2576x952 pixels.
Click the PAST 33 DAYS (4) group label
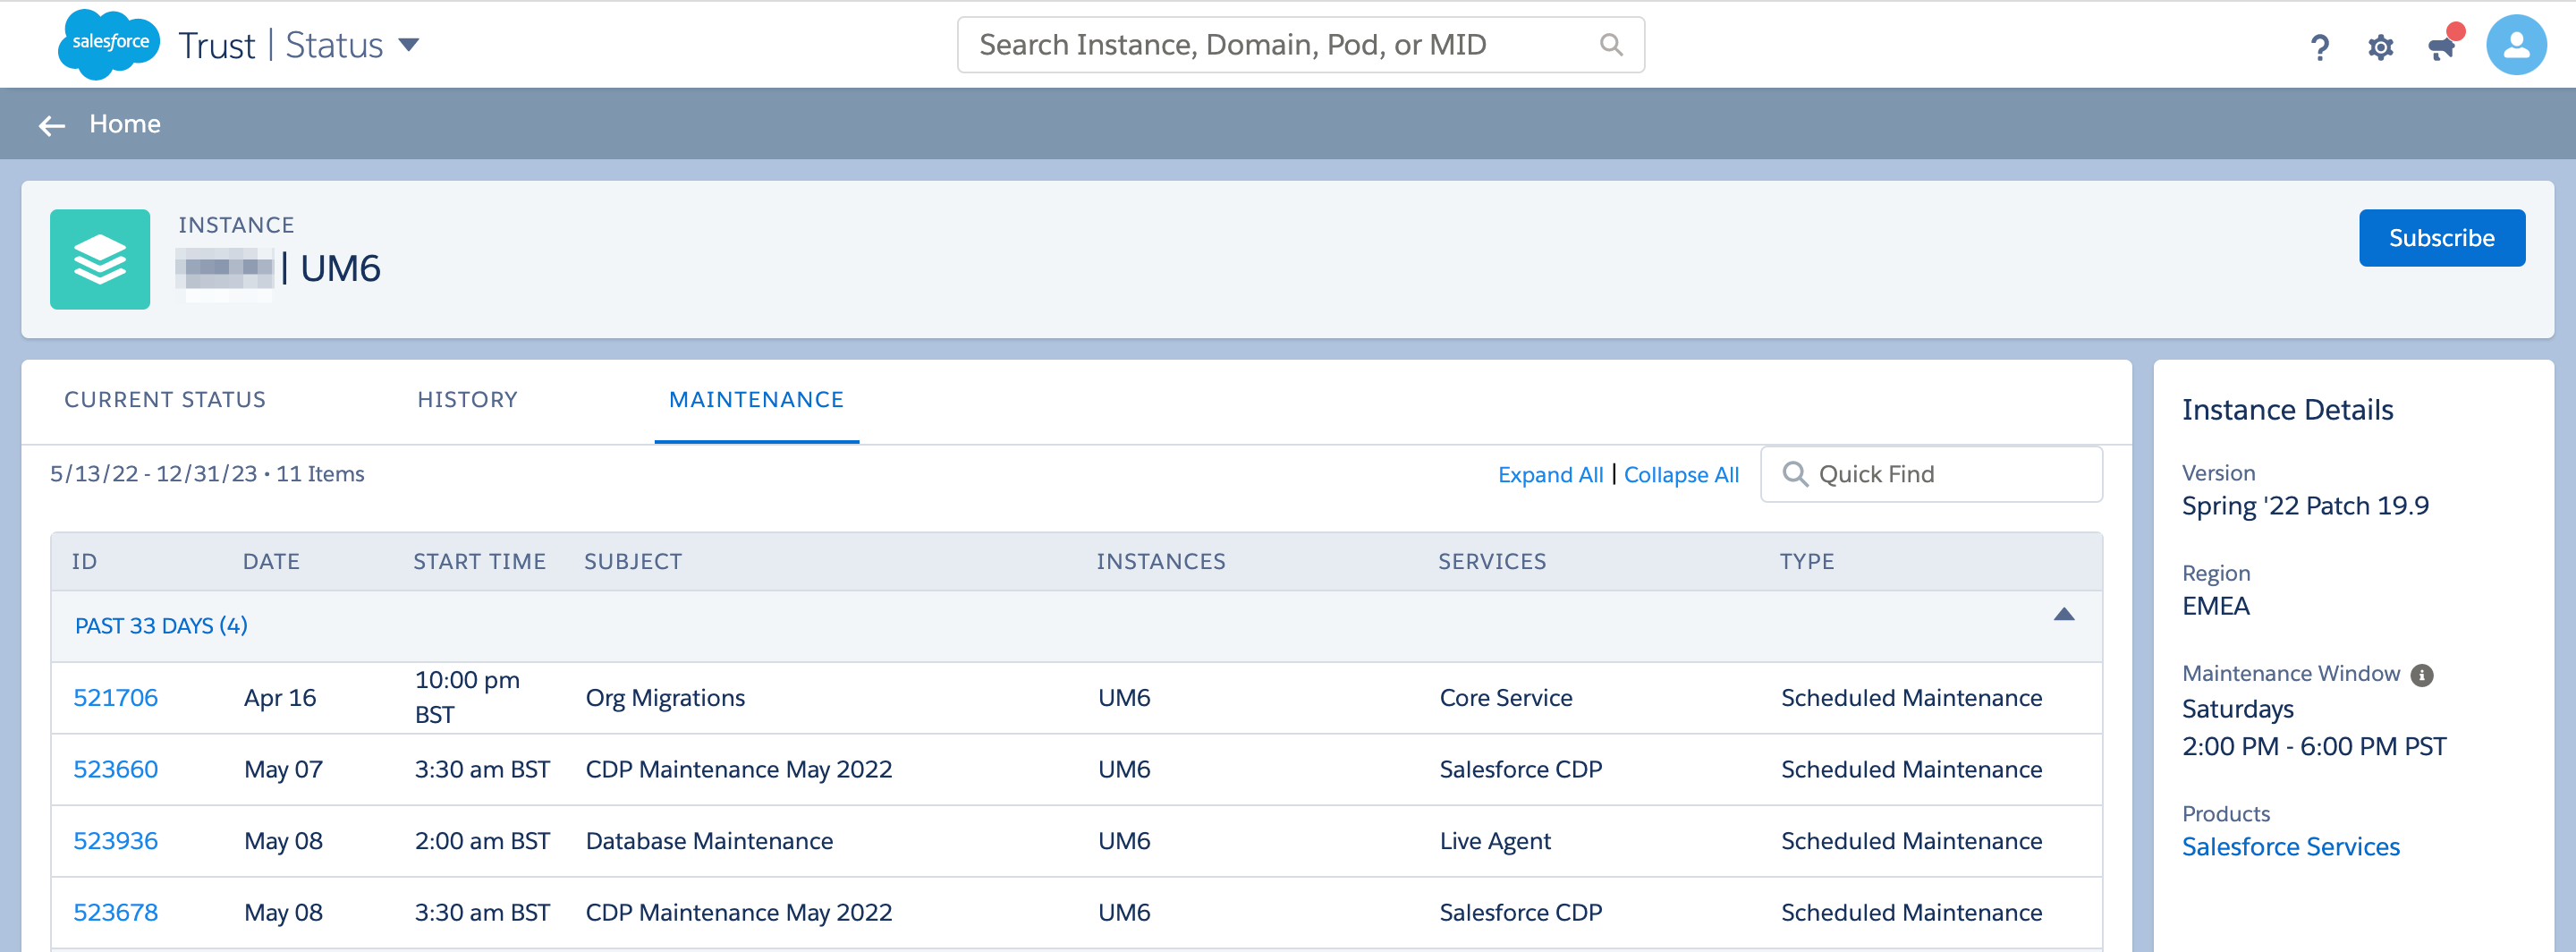(161, 626)
